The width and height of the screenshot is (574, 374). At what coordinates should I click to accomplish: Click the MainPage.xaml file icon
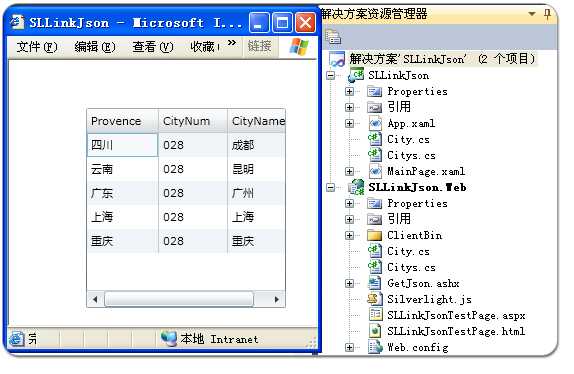[375, 171]
